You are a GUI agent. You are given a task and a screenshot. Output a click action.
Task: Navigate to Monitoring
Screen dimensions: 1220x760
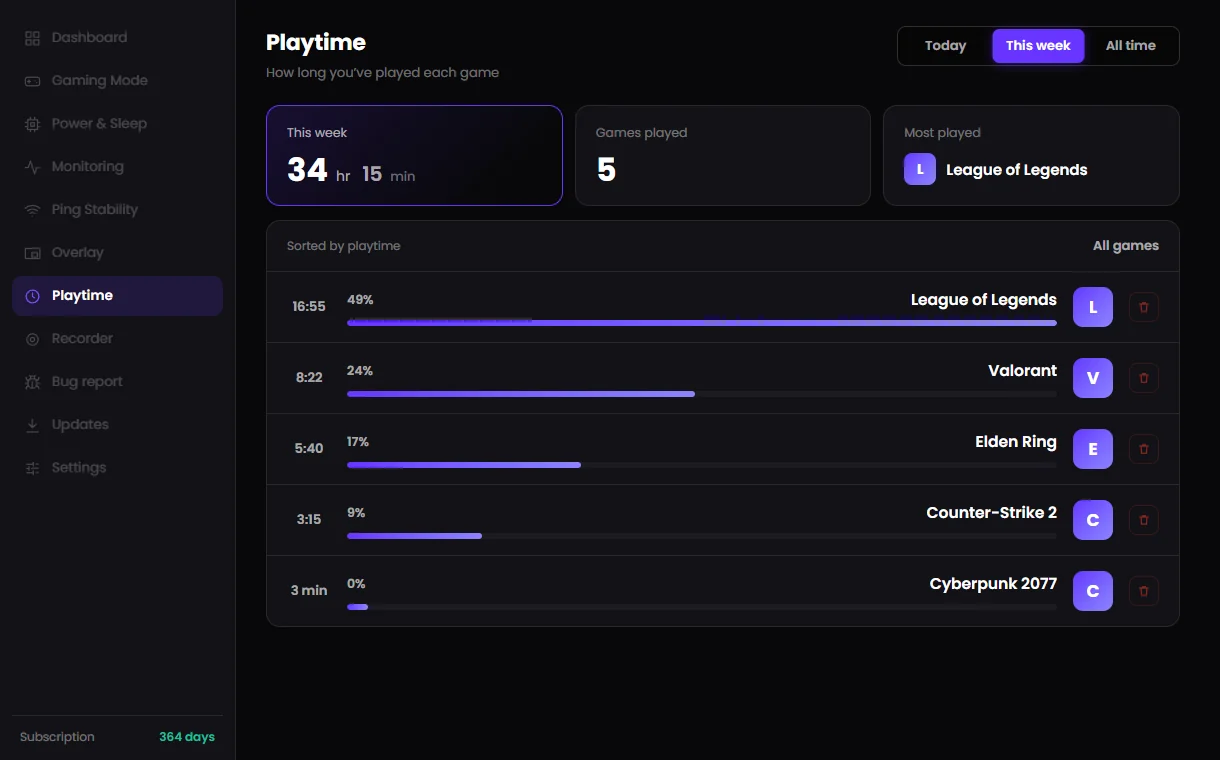(x=117, y=167)
